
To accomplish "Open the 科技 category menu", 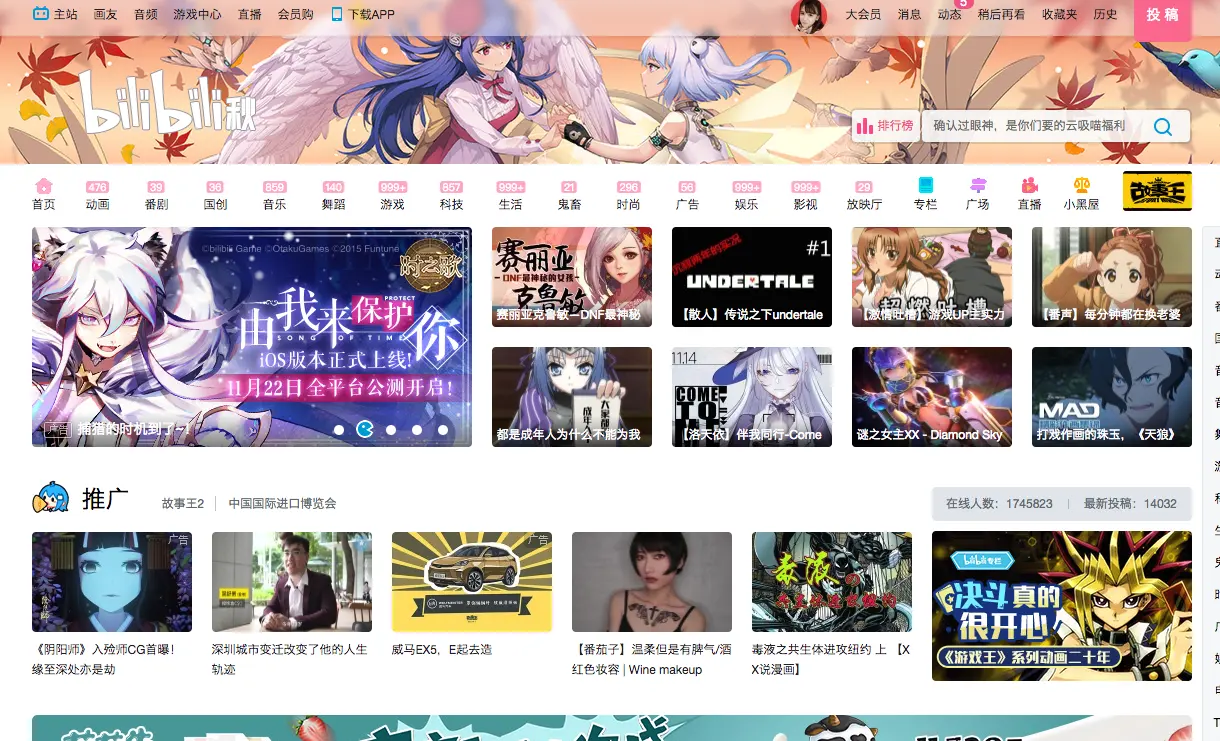I will [x=451, y=196].
